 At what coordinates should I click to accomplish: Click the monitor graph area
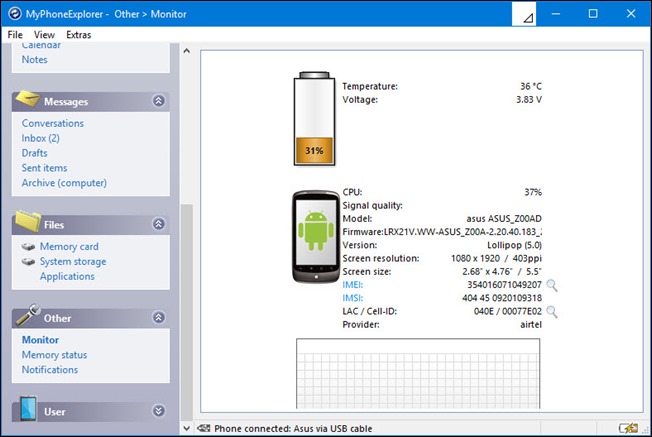point(418,373)
